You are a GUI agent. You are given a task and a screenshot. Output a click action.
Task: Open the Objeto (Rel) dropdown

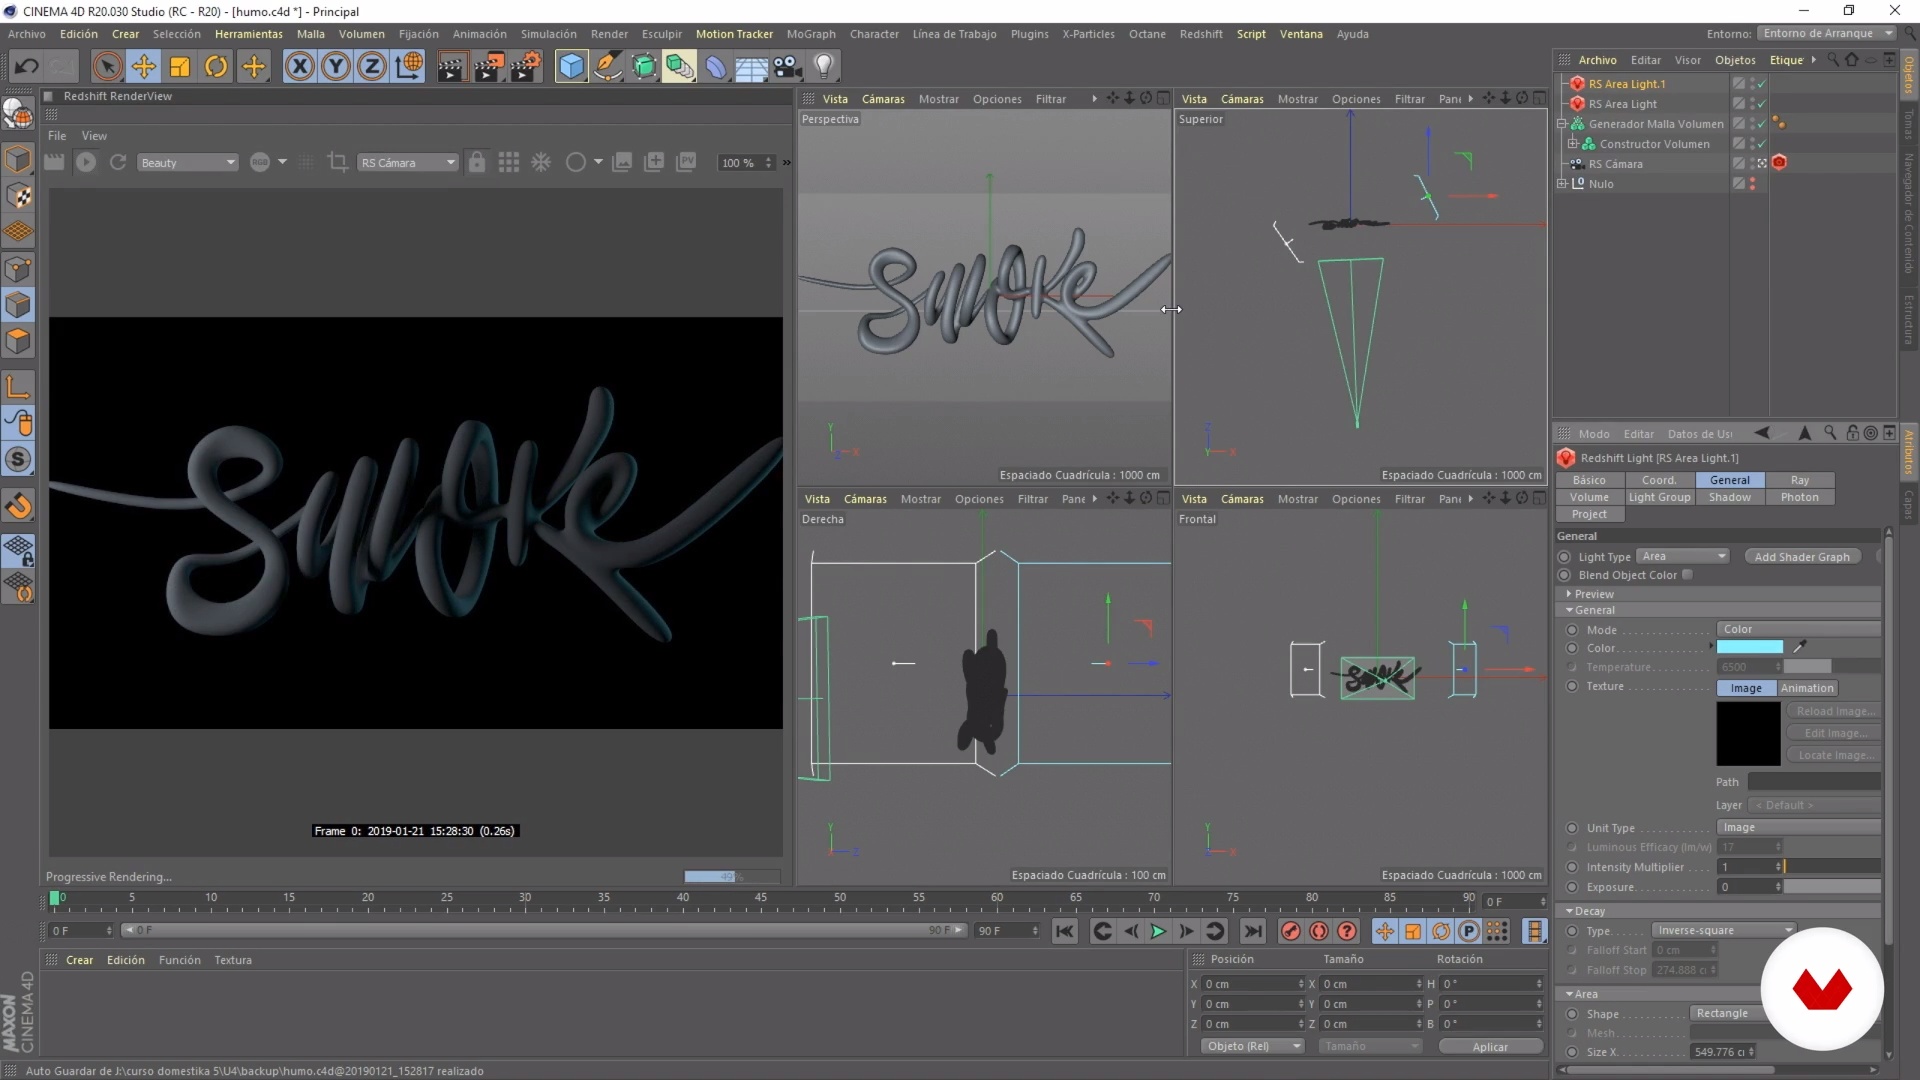pyautogui.click(x=1253, y=1046)
